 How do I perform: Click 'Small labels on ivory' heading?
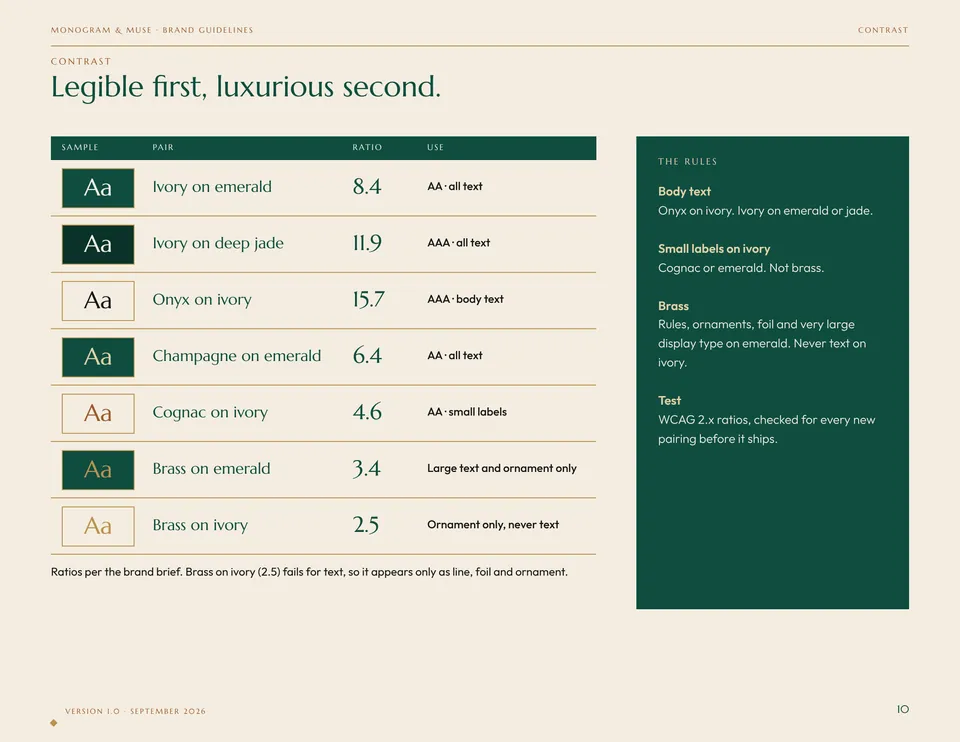(714, 249)
